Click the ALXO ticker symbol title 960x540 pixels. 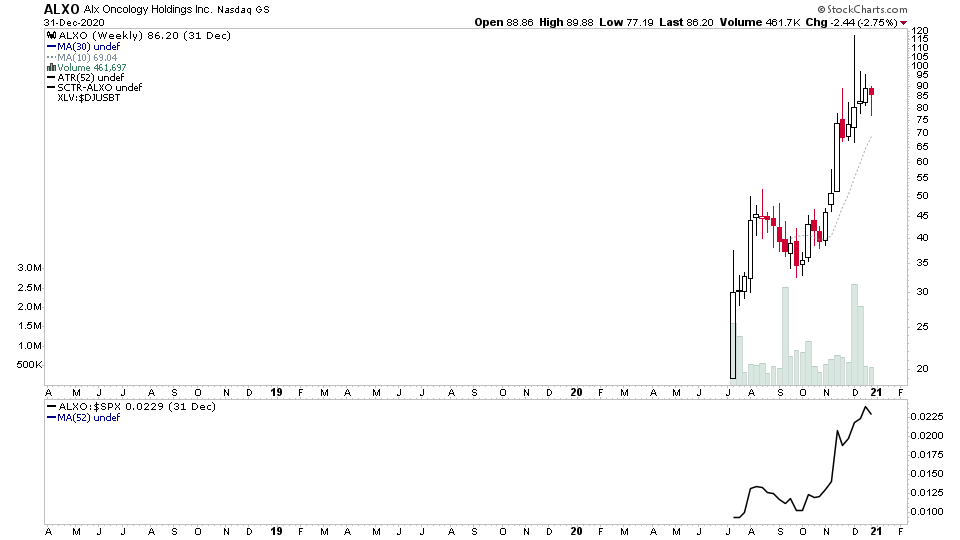coord(61,9)
